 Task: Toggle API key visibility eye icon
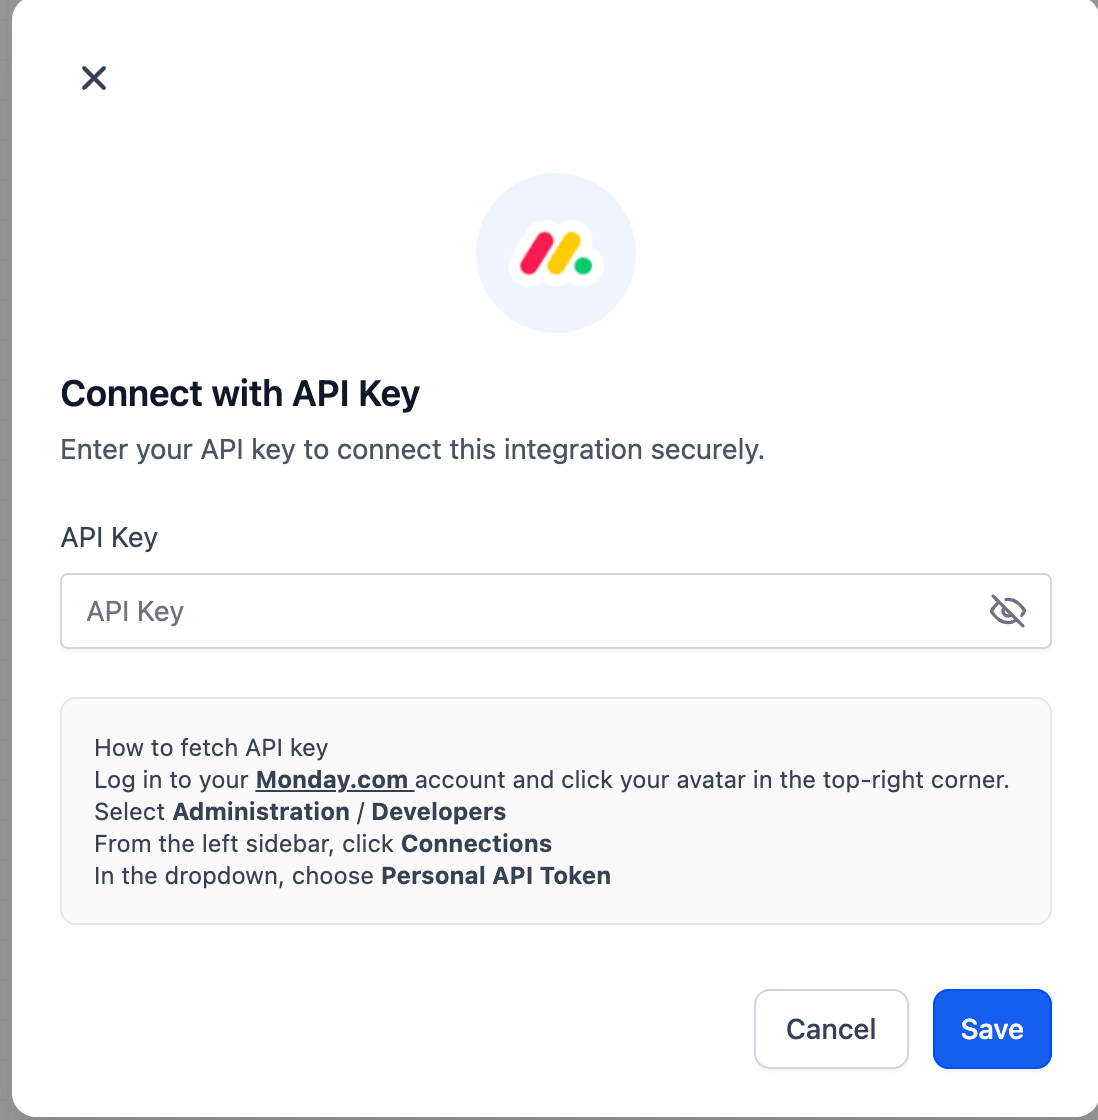click(x=1007, y=611)
